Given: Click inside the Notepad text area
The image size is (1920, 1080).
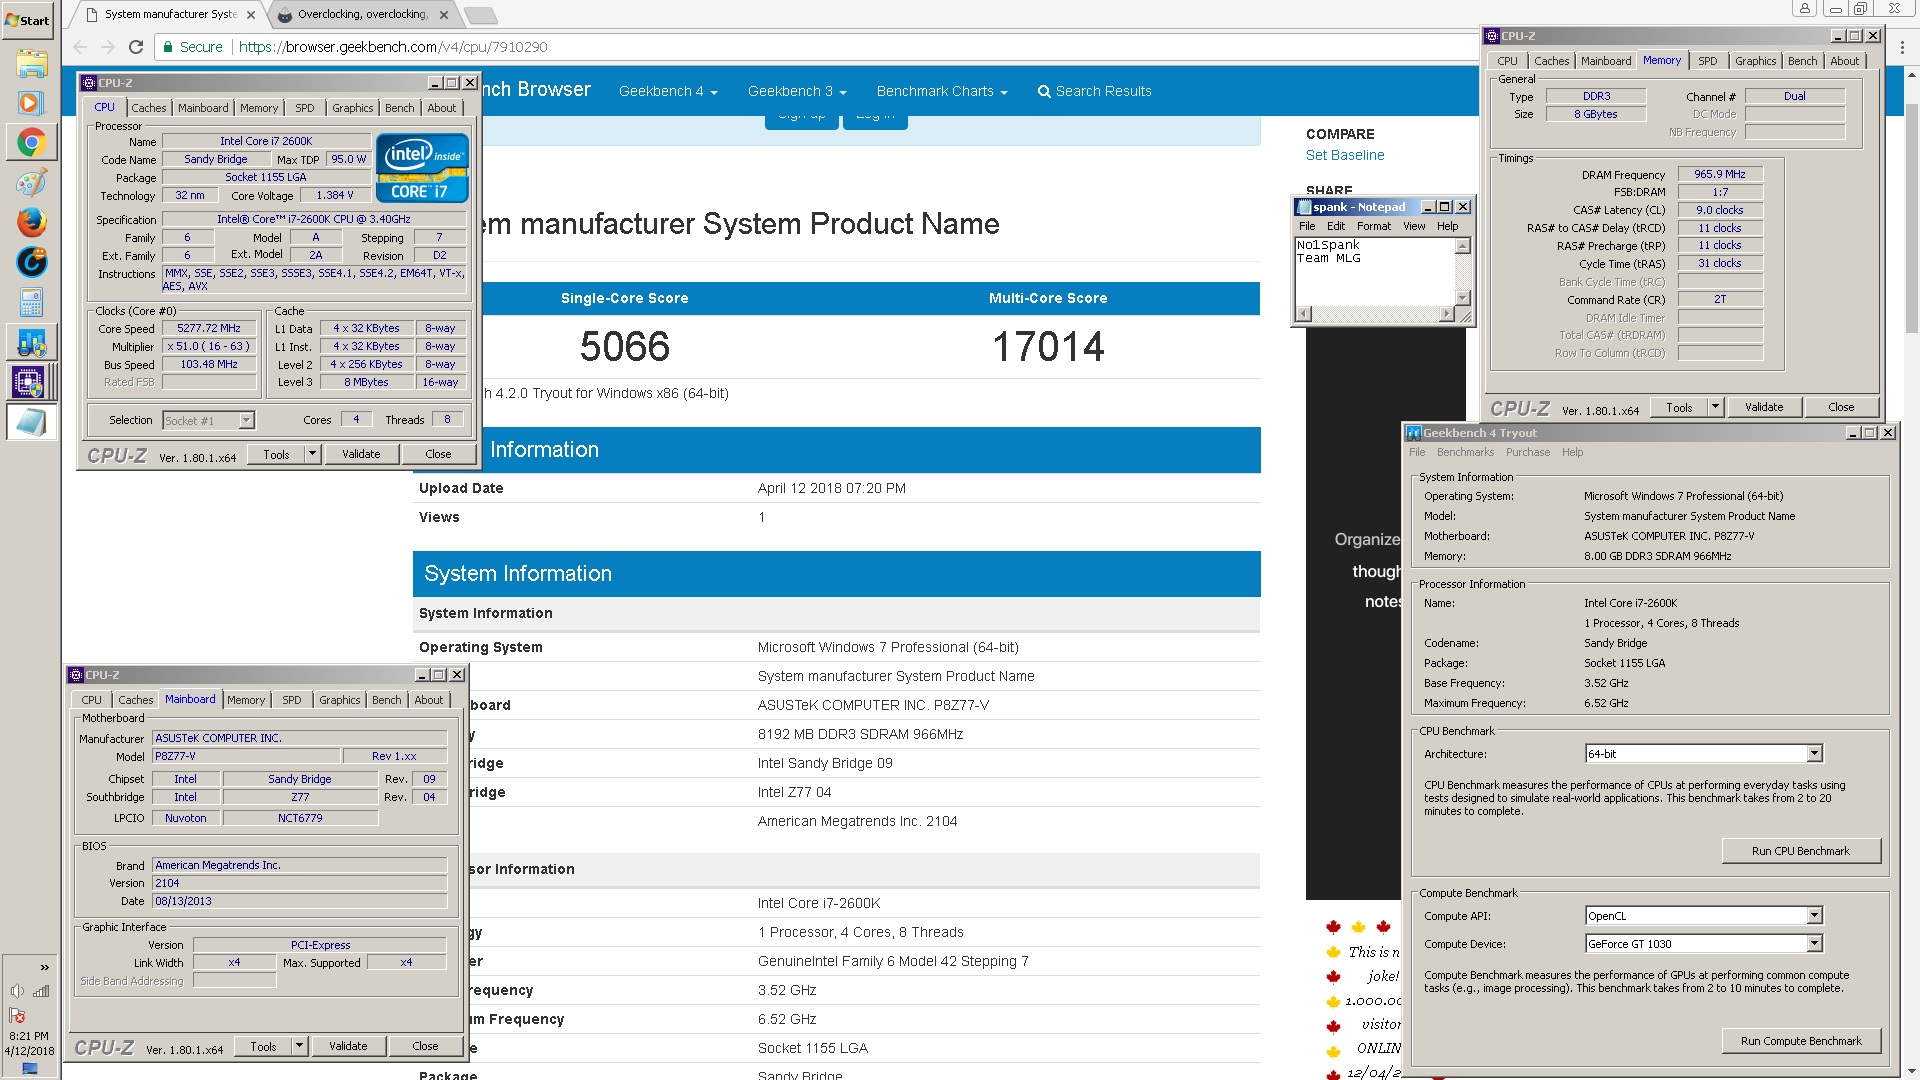Looking at the screenshot, I should (x=1375, y=271).
